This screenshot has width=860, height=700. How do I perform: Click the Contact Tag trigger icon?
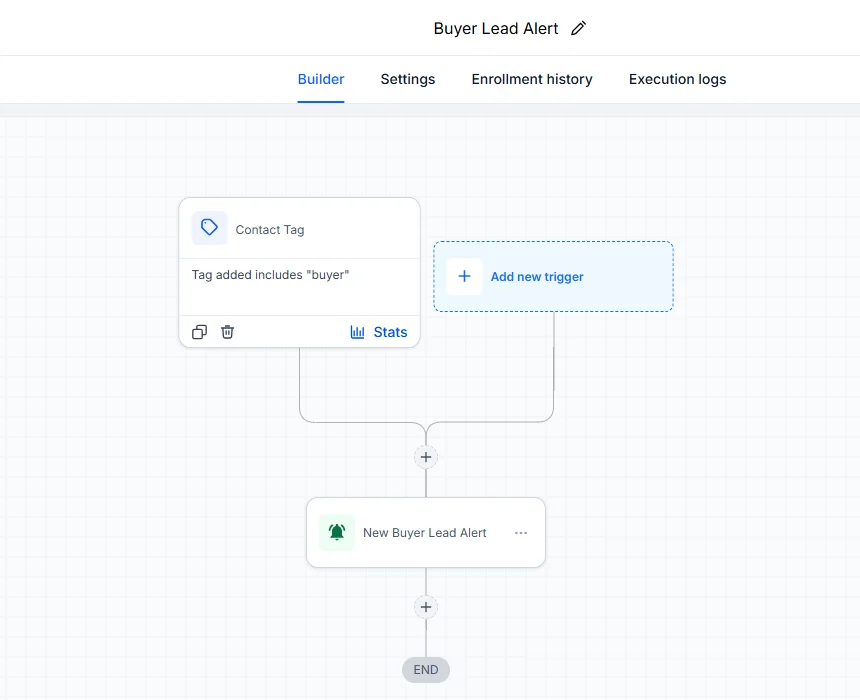tap(210, 228)
